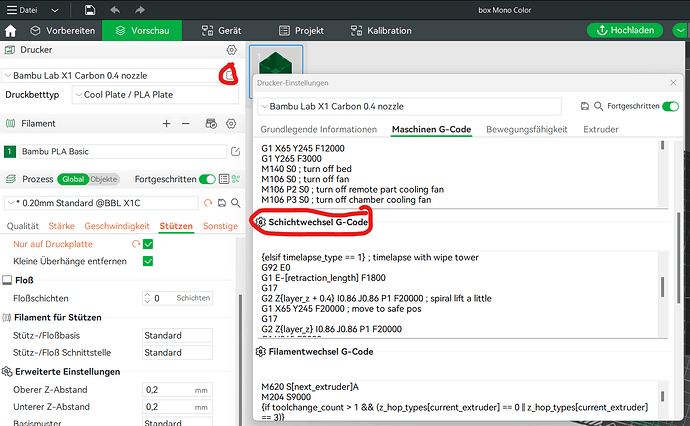Toggle the Nur auf Druckplatte checkbox
This screenshot has width=690, height=426.
pyautogui.click(x=148, y=244)
